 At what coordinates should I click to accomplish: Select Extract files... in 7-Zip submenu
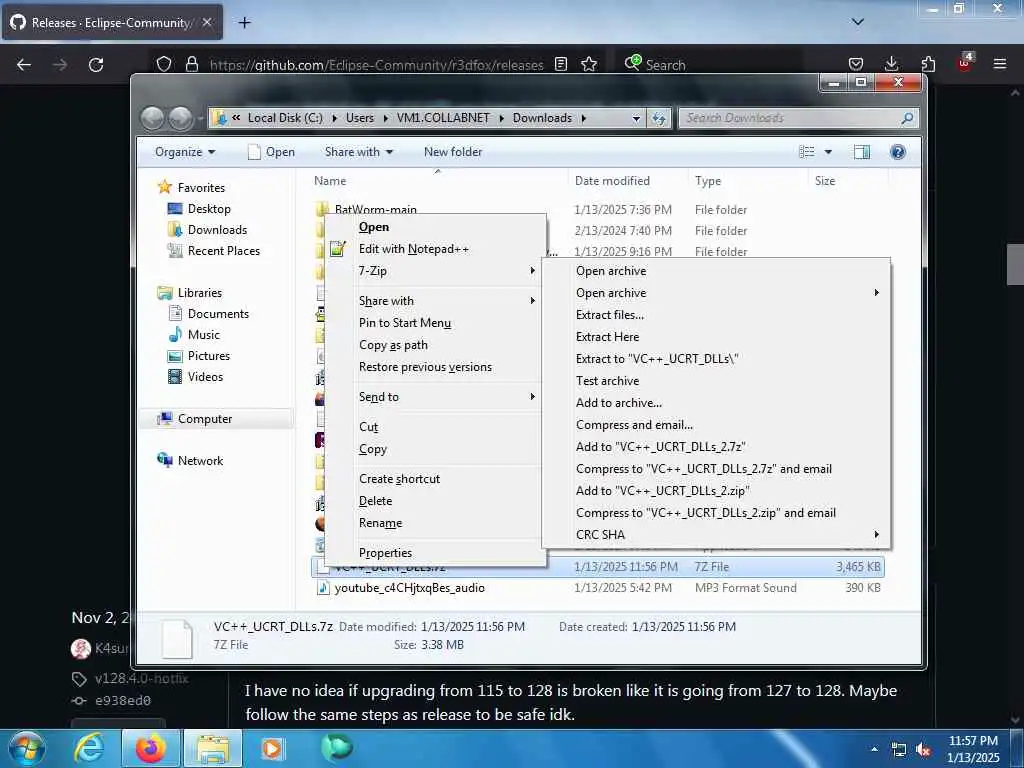pyautogui.click(x=610, y=315)
